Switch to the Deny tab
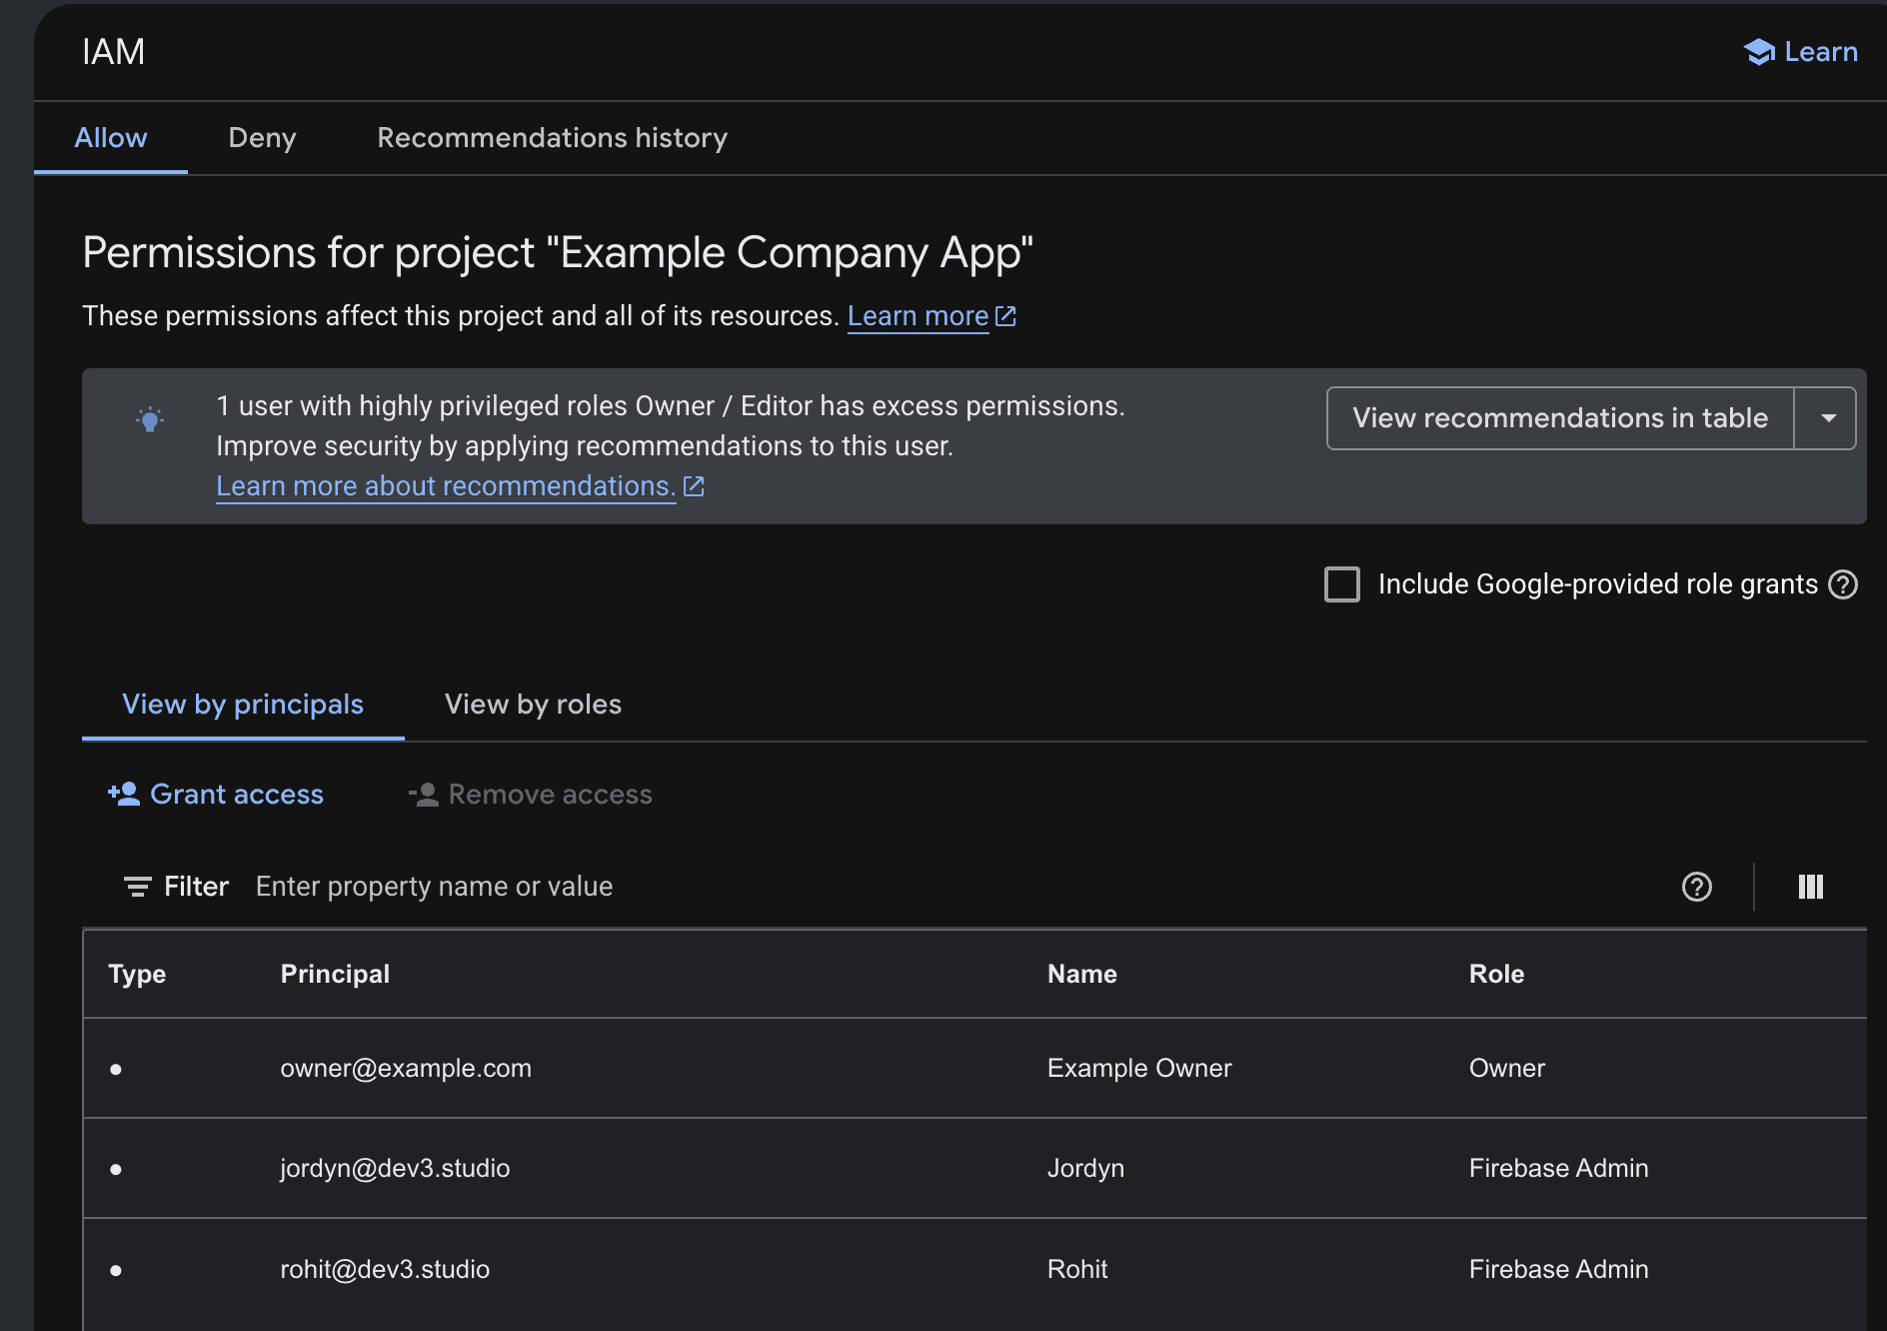The height and width of the screenshot is (1331, 1887). [x=262, y=138]
